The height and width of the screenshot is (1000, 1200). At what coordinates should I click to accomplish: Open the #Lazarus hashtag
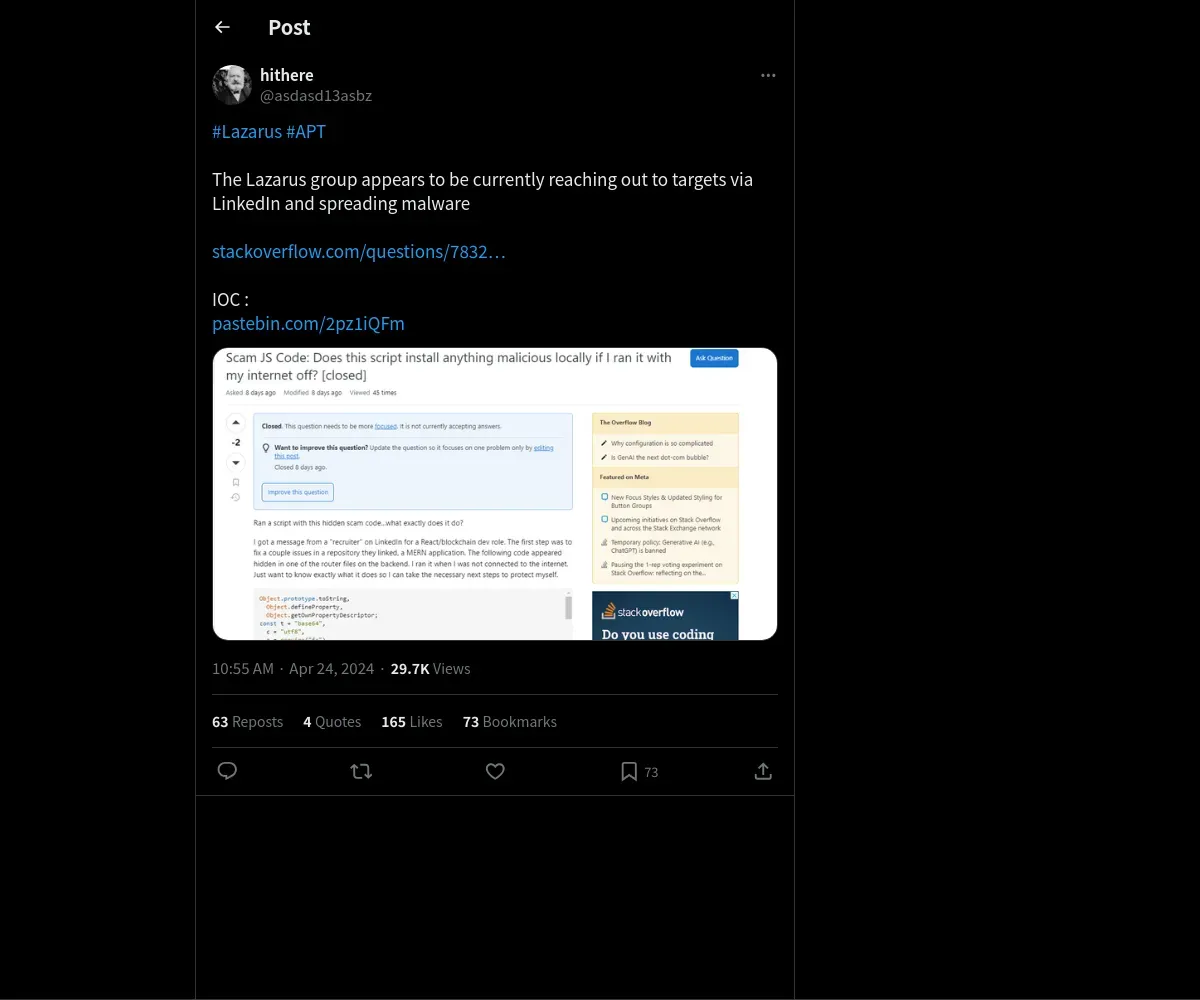tap(247, 131)
